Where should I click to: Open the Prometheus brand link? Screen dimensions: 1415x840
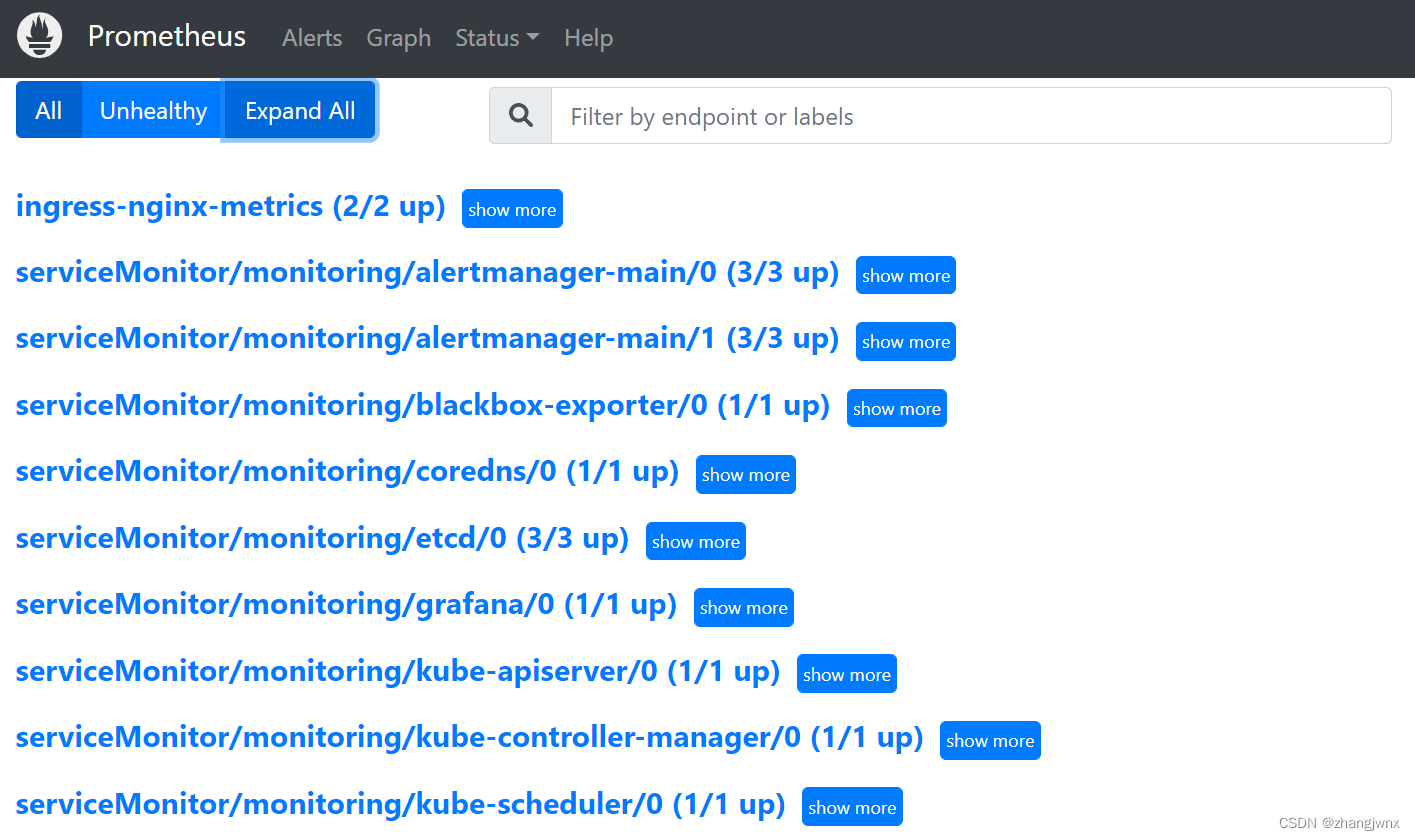pyautogui.click(x=167, y=37)
